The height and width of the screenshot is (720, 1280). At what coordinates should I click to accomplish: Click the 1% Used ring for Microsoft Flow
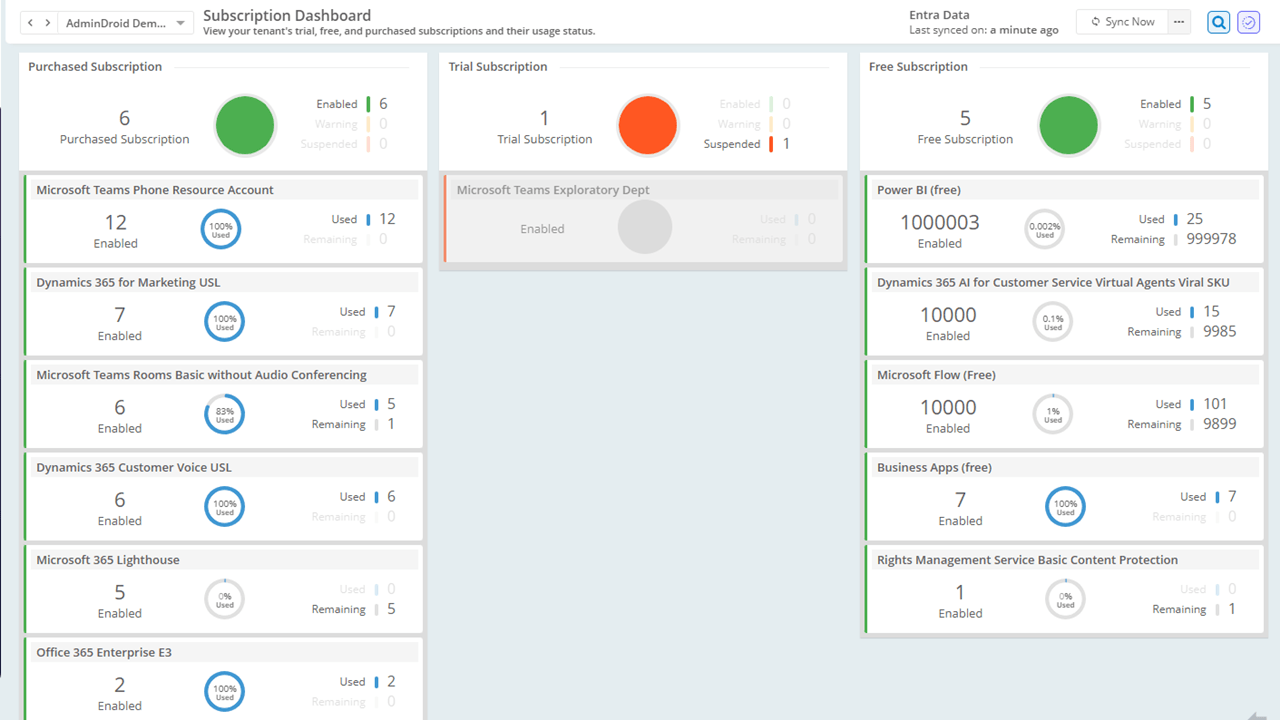click(x=1053, y=414)
